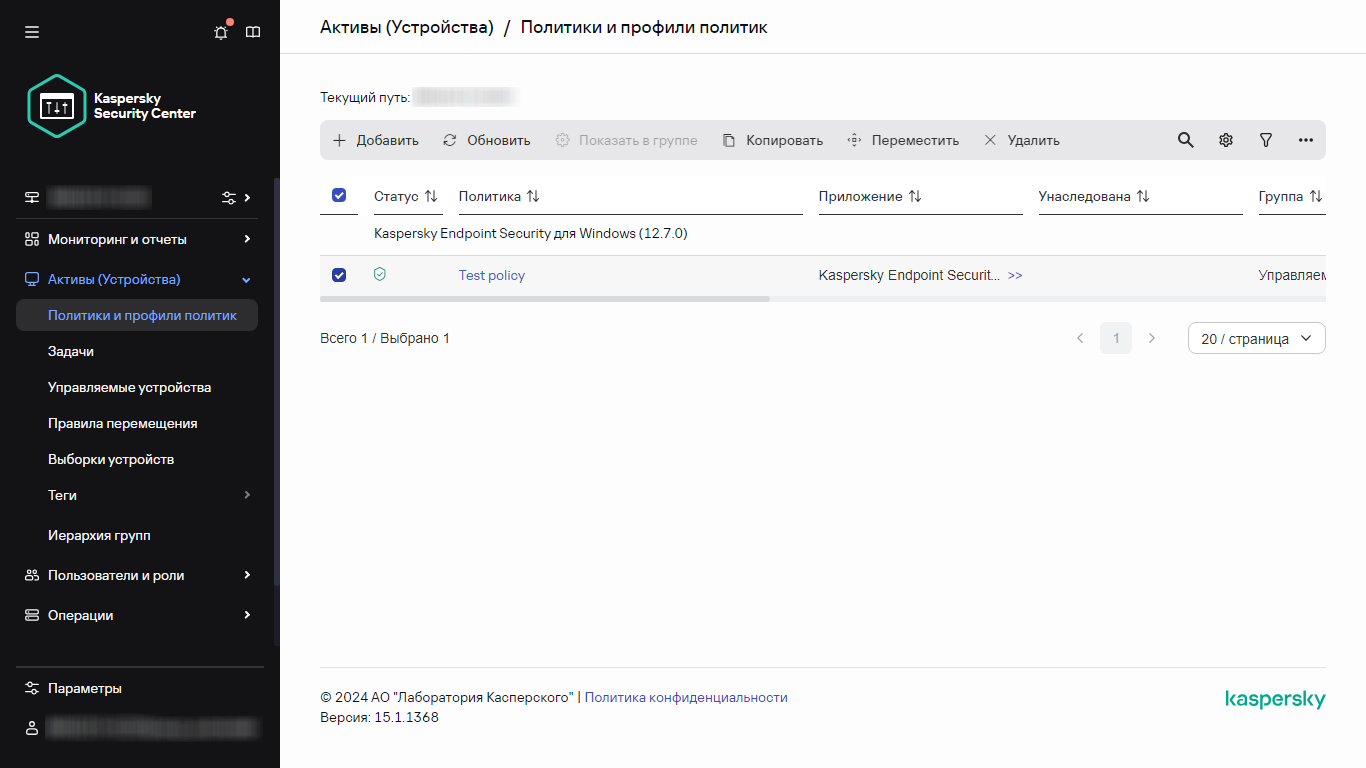Open the Политика конфиденциальности link
The width and height of the screenshot is (1366, 768).
686,697
